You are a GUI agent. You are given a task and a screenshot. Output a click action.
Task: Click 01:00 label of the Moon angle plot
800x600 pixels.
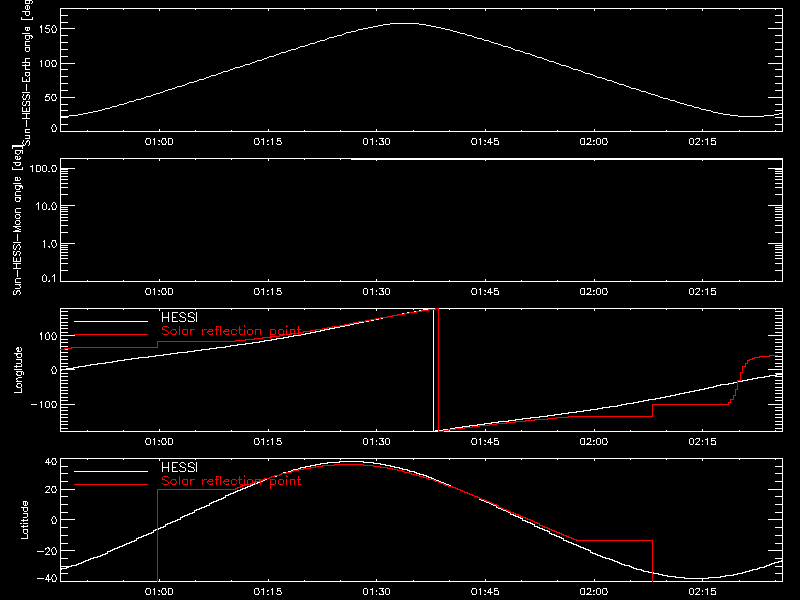159,292
